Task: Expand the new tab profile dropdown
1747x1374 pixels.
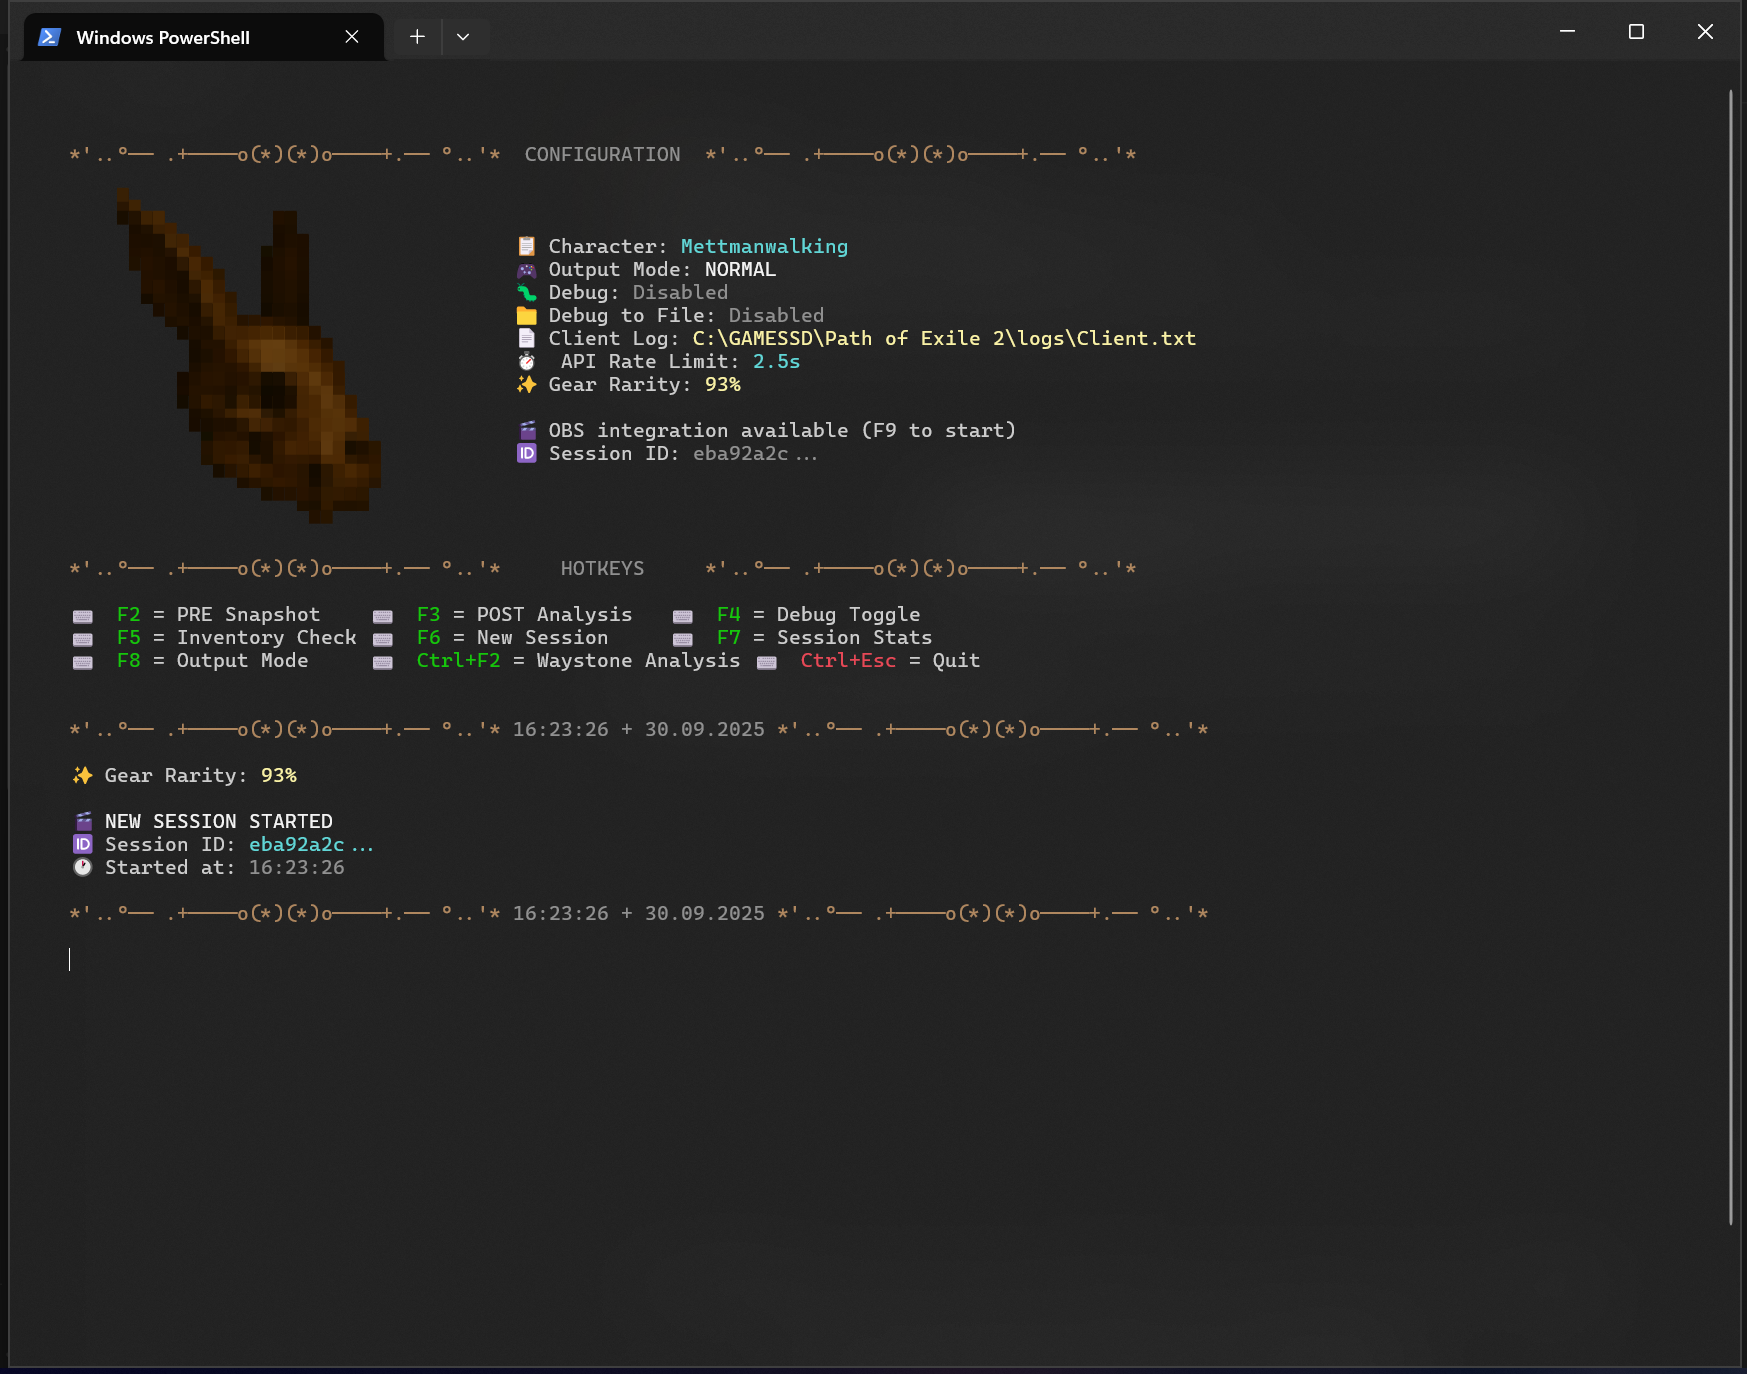Action: [x=463, y=37]
